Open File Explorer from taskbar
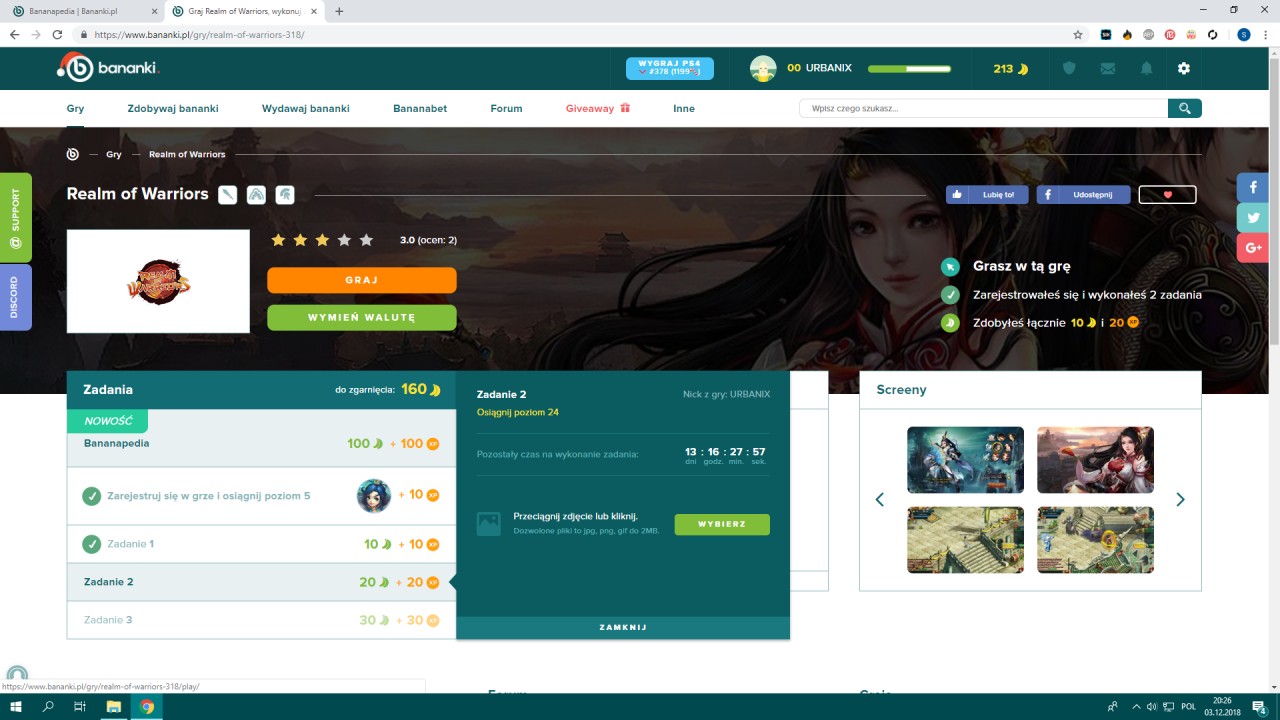The height and width of the screenshot is (720, 1280). click(x=114, y=706)
